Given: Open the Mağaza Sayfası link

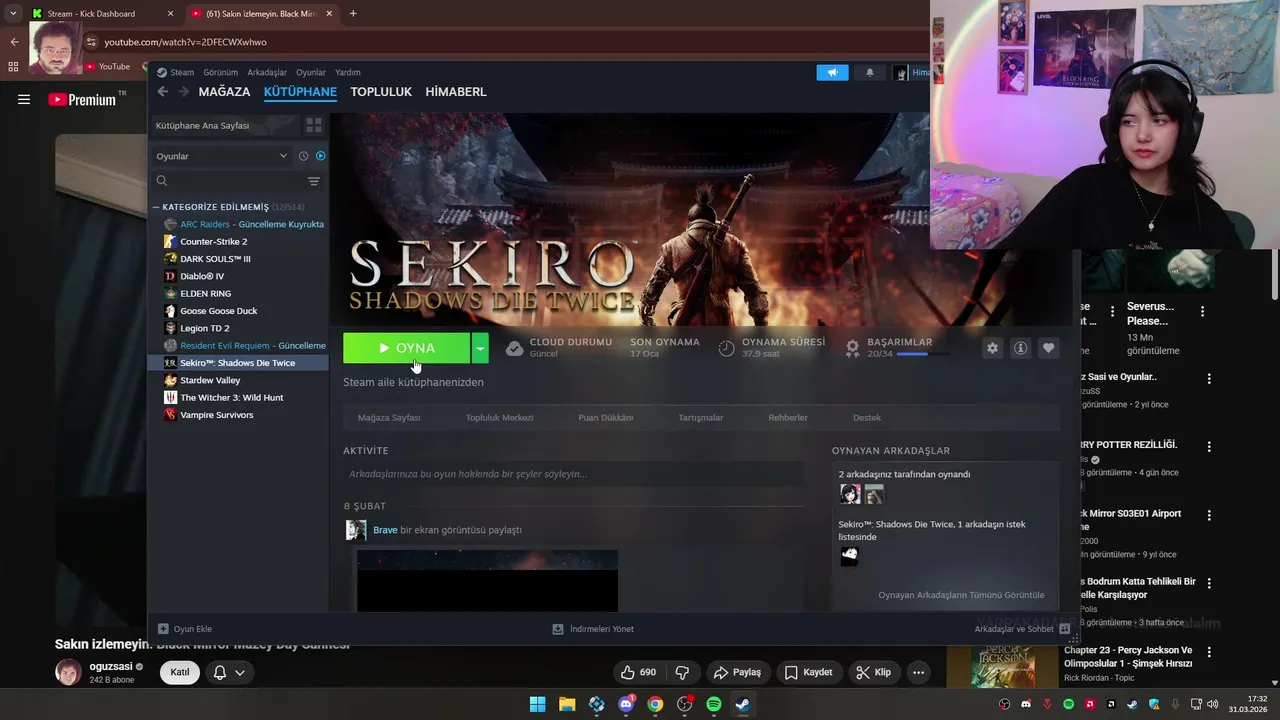Looking at the screenshot, I should (389, 417).
